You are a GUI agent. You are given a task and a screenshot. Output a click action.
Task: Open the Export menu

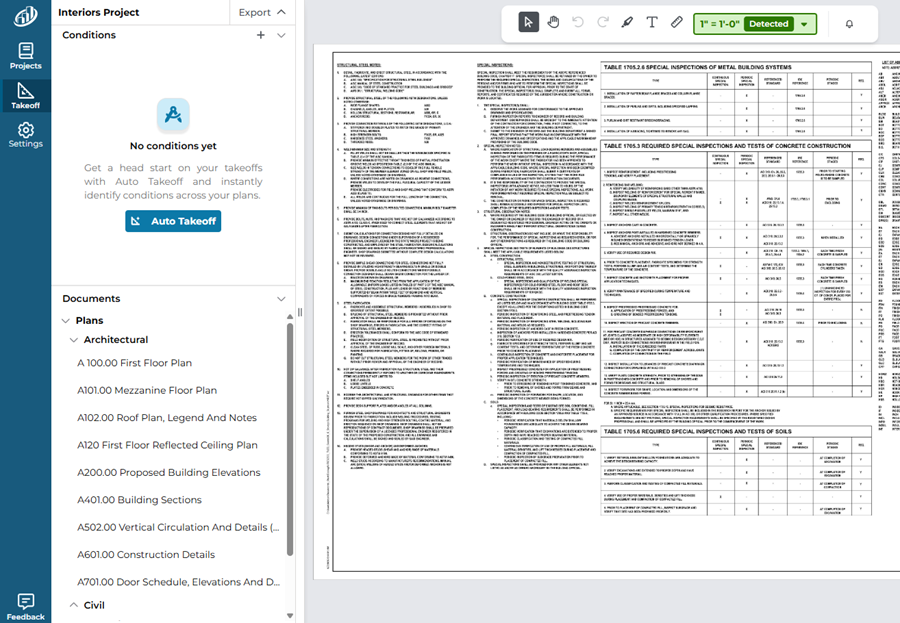262,12
